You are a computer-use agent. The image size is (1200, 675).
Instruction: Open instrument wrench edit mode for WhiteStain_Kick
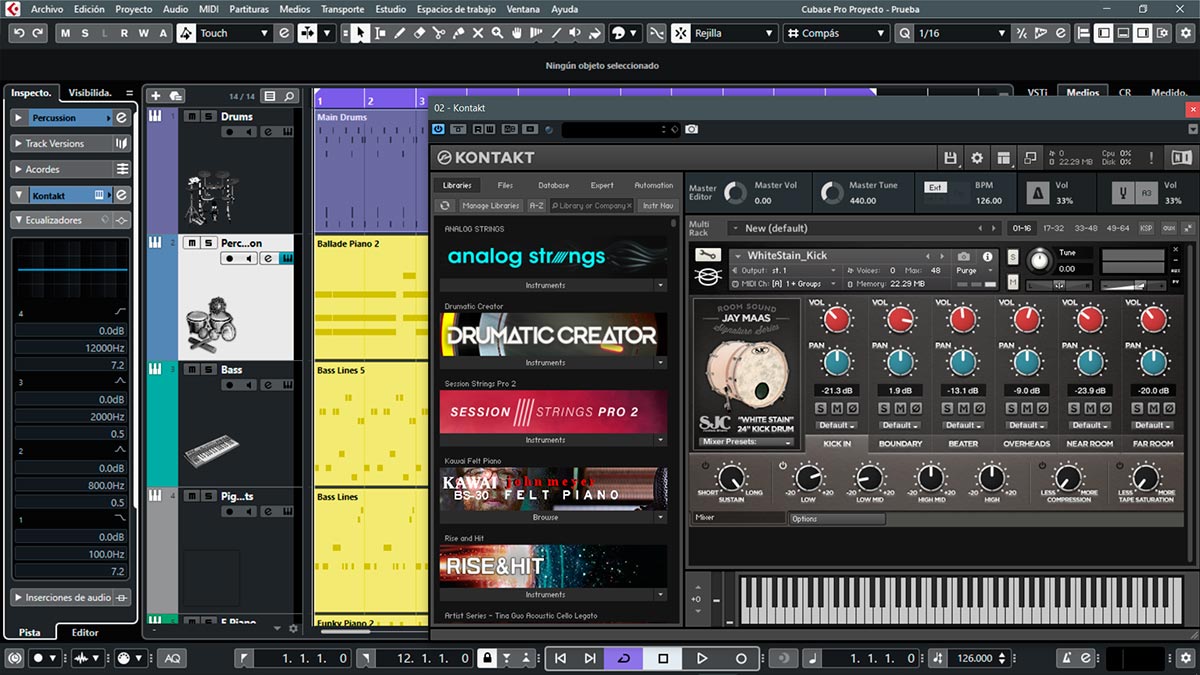tap(707, 255)
